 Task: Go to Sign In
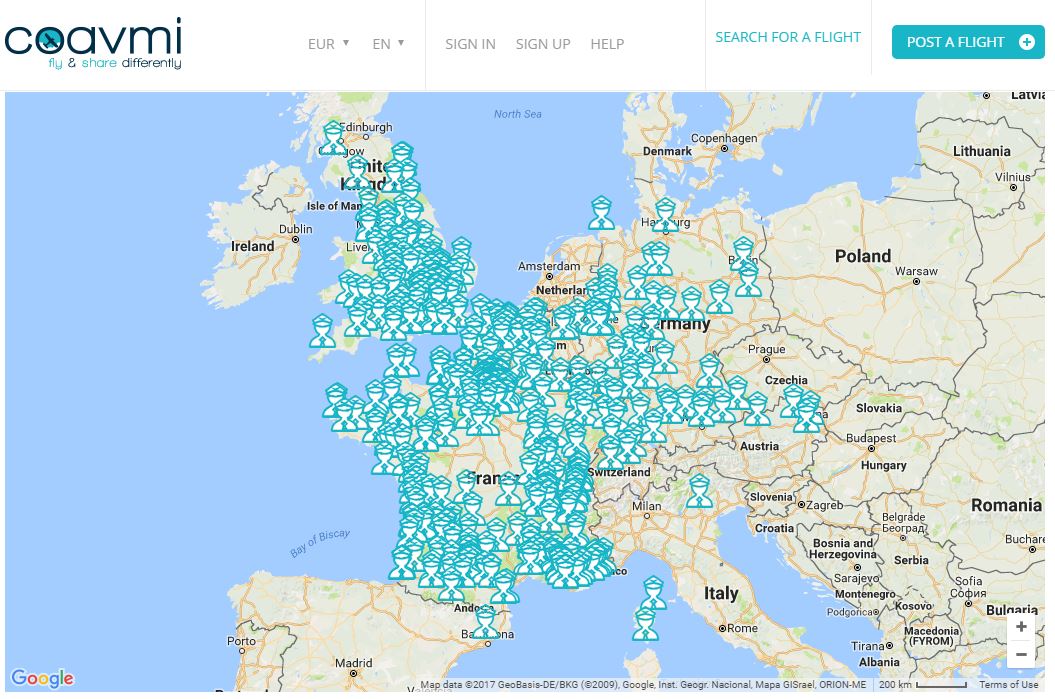(470, 44)
